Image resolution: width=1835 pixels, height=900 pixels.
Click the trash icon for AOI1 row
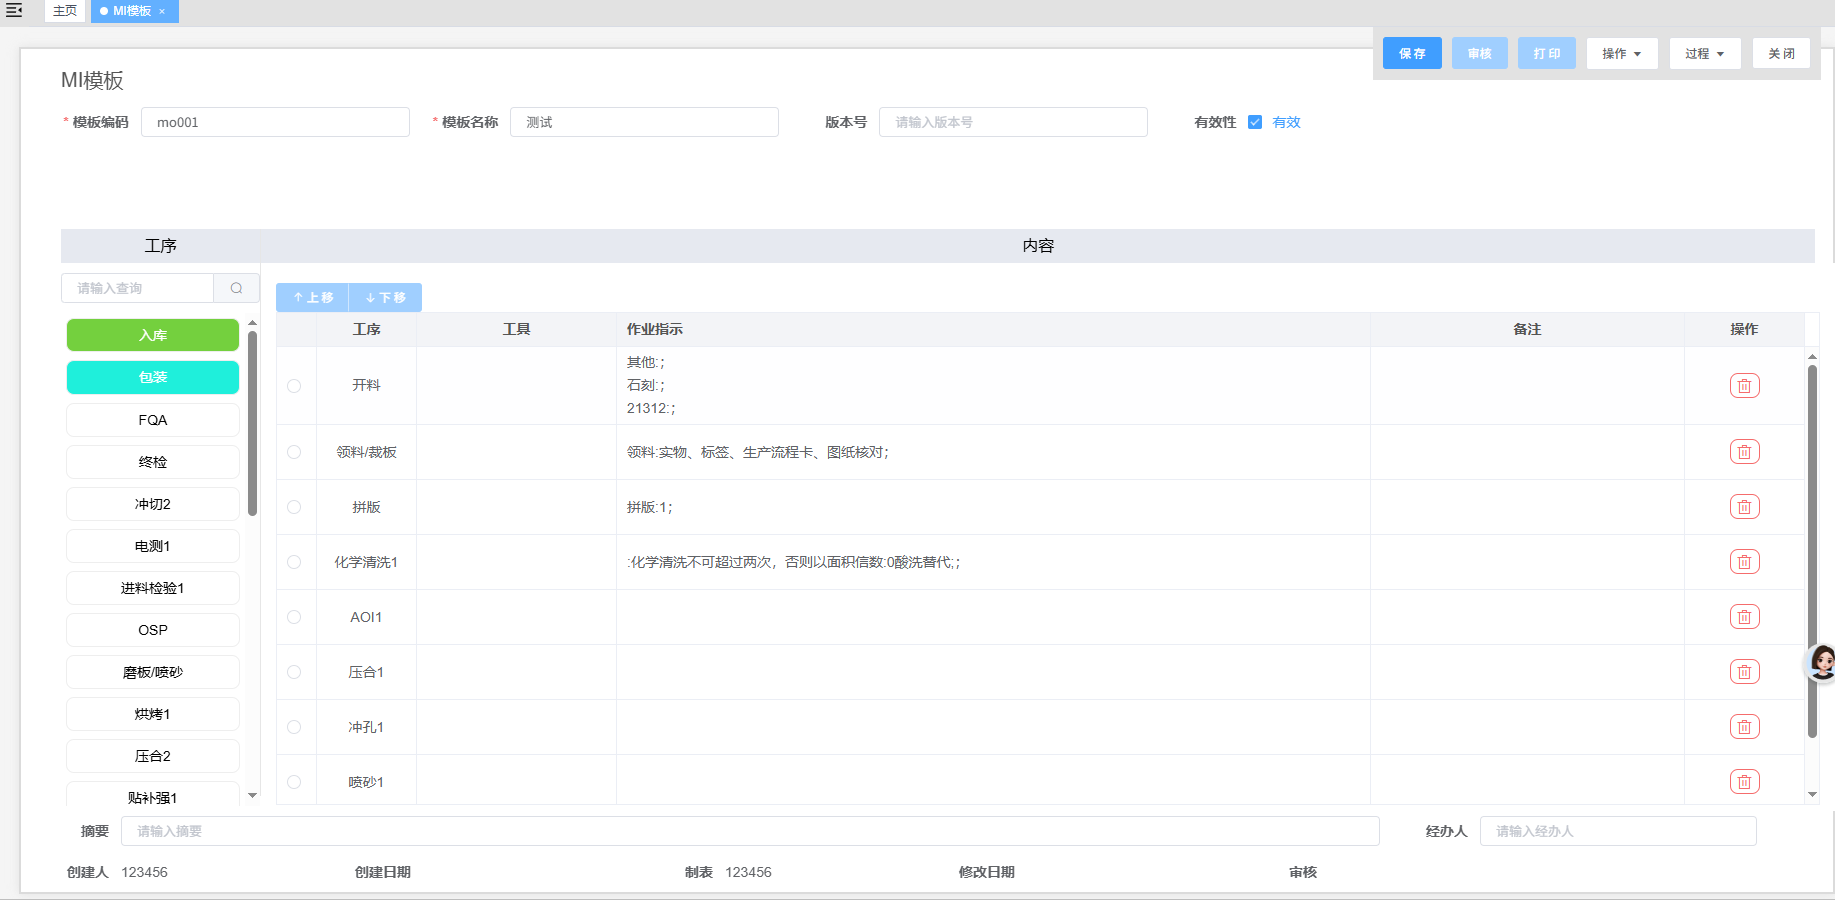point(1744,617)
